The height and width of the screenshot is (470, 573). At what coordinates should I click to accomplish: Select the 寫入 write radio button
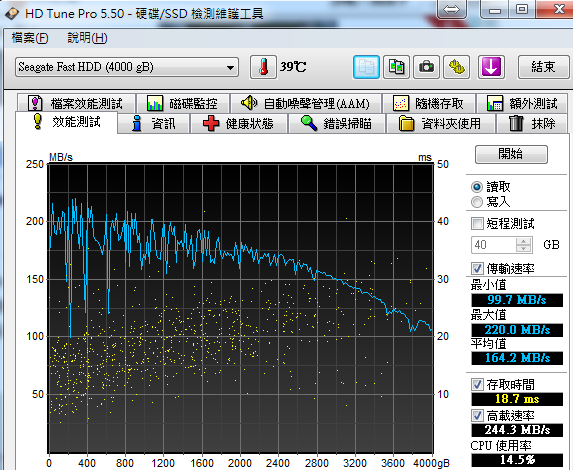point(477,202)
